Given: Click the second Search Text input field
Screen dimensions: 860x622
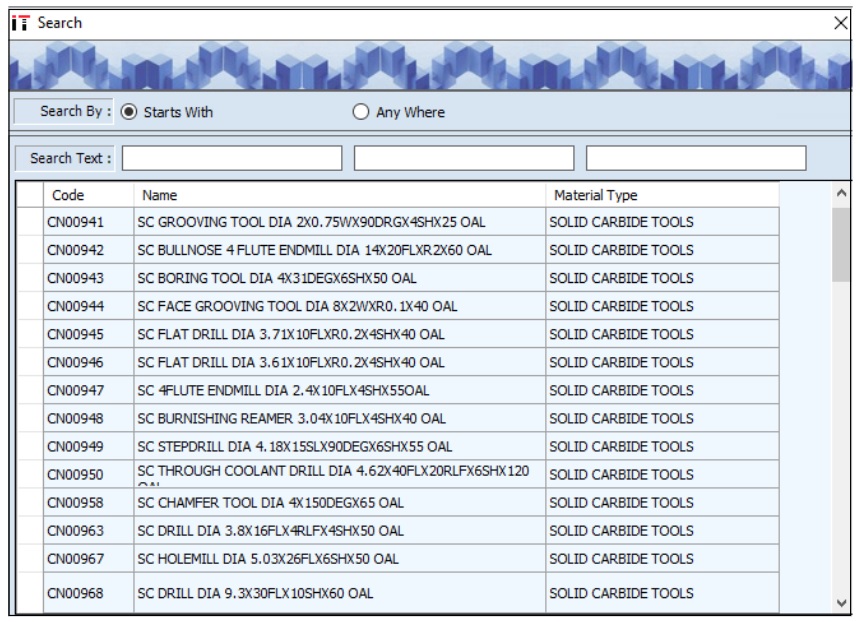Looking at the screenshot, I should tap(464, 158).
